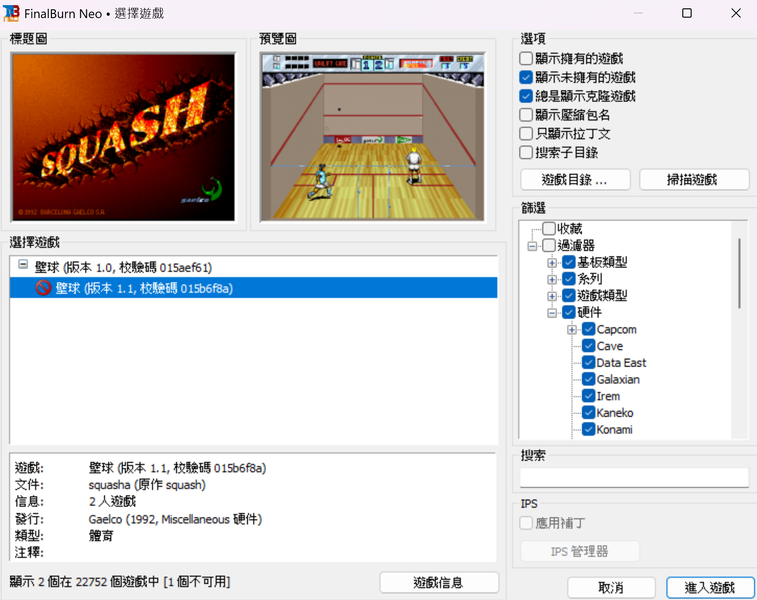Expand the 遊戲類型 tree node

click(552, 296)
